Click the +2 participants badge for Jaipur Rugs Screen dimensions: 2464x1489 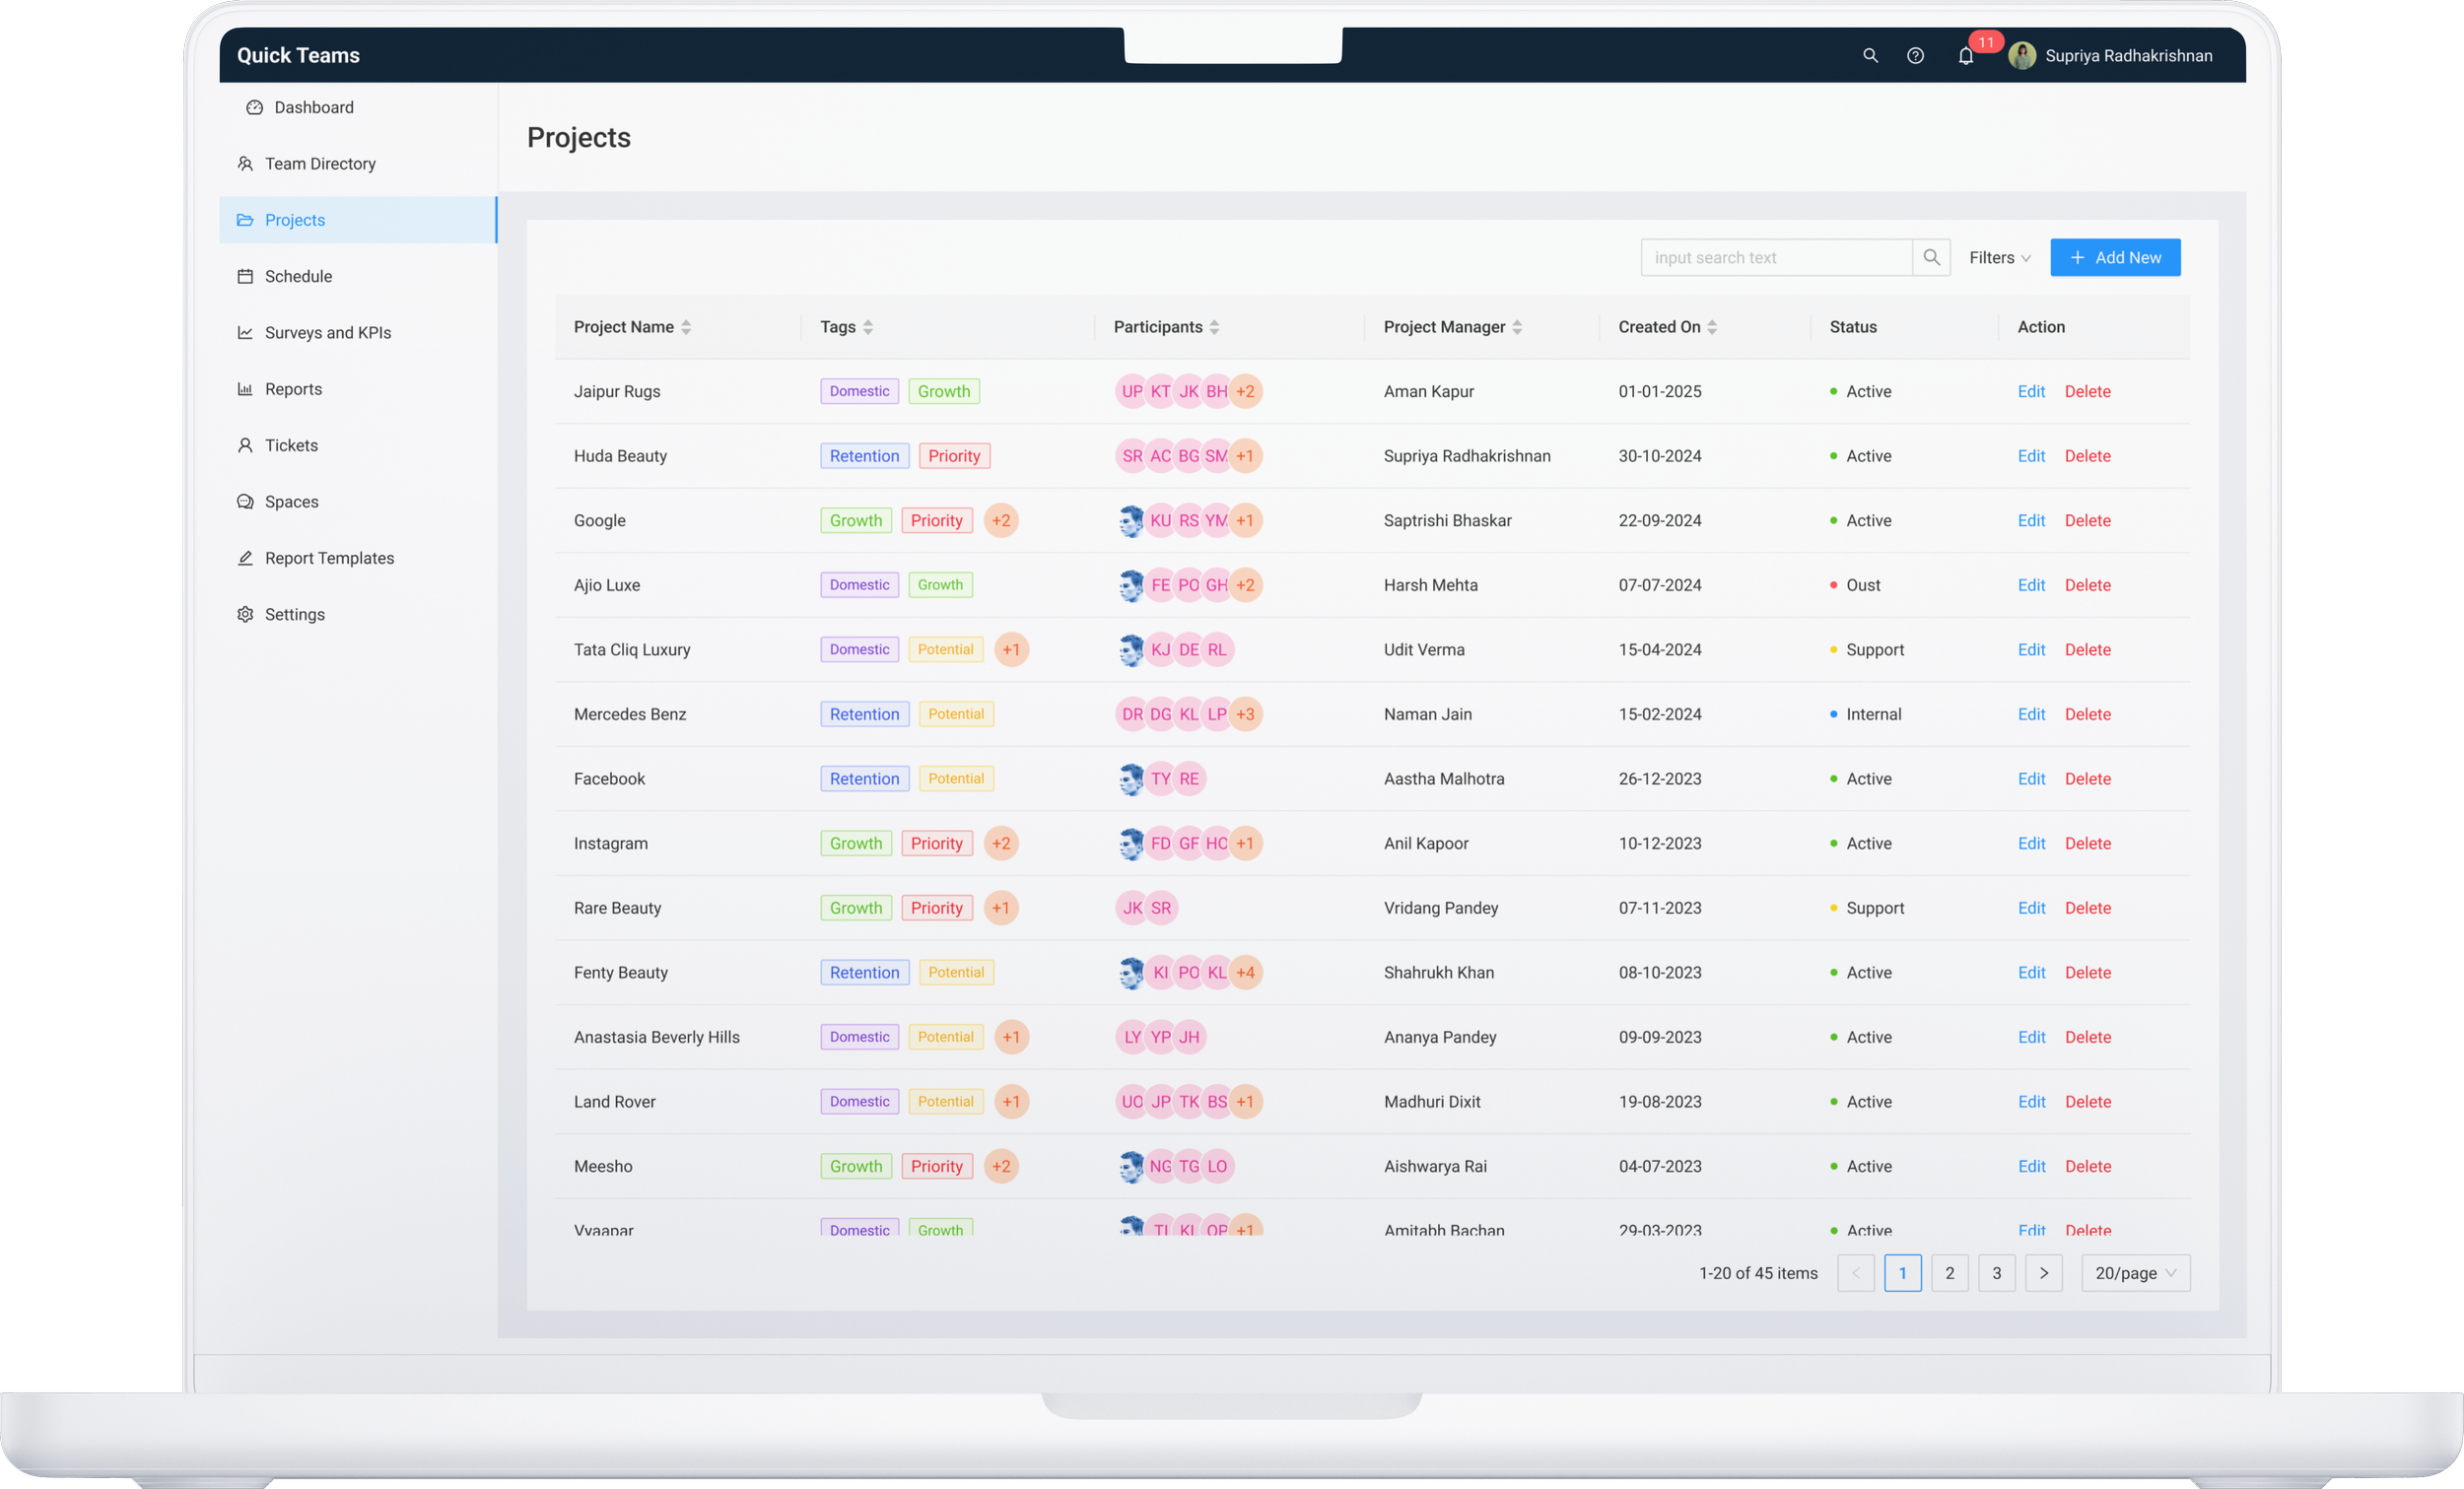pos(1245,392)
